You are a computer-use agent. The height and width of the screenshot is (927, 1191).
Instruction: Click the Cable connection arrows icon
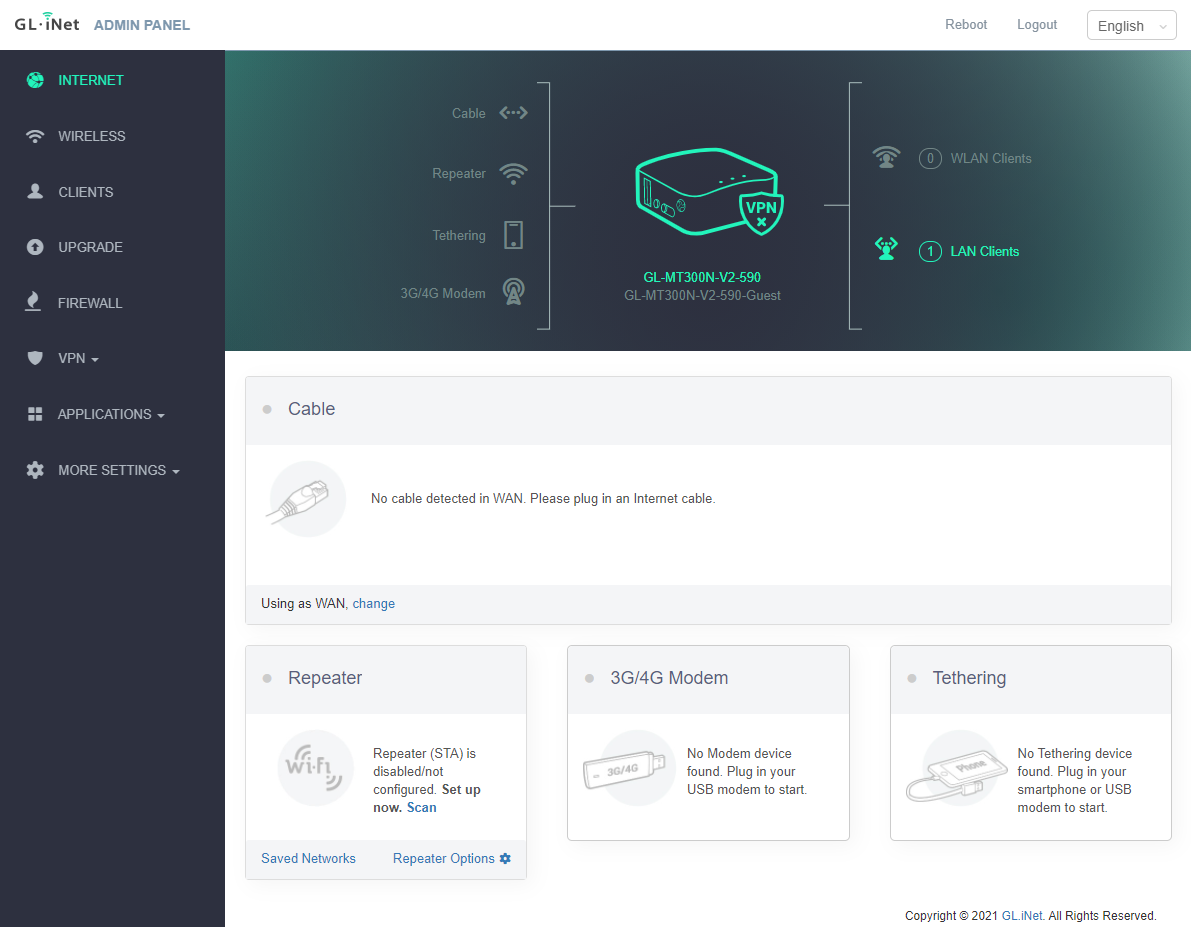[513, 113]
